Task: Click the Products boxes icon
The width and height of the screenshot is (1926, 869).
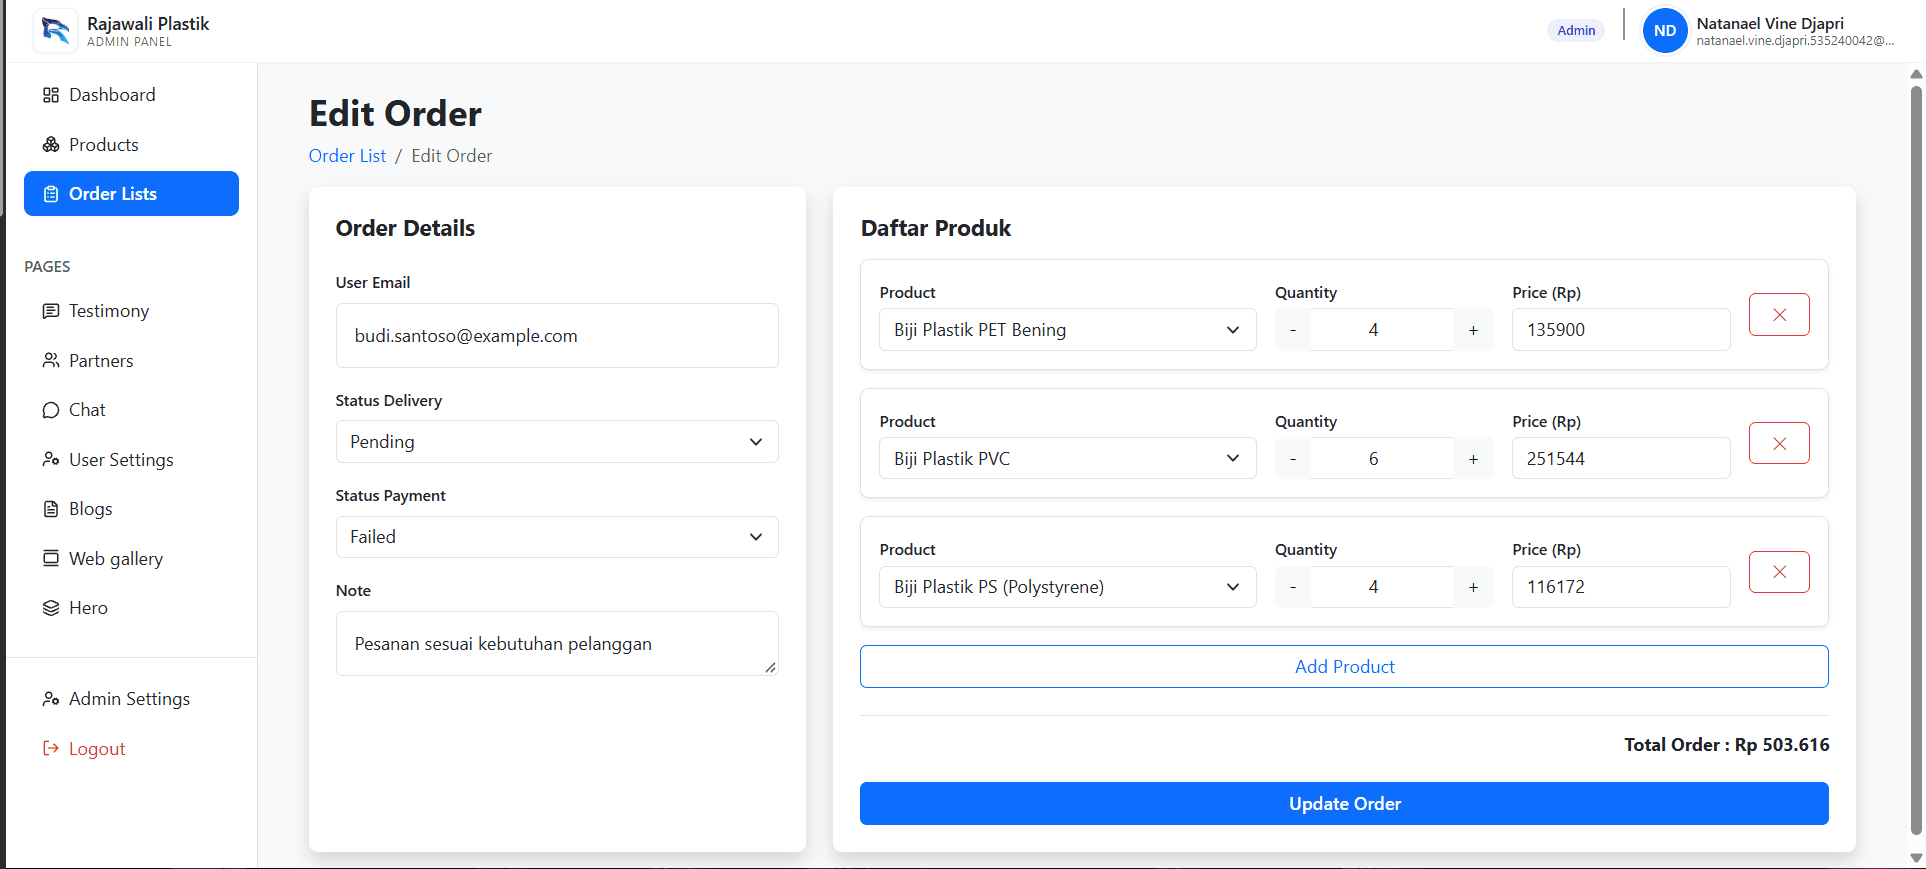Action: [51, 145]
